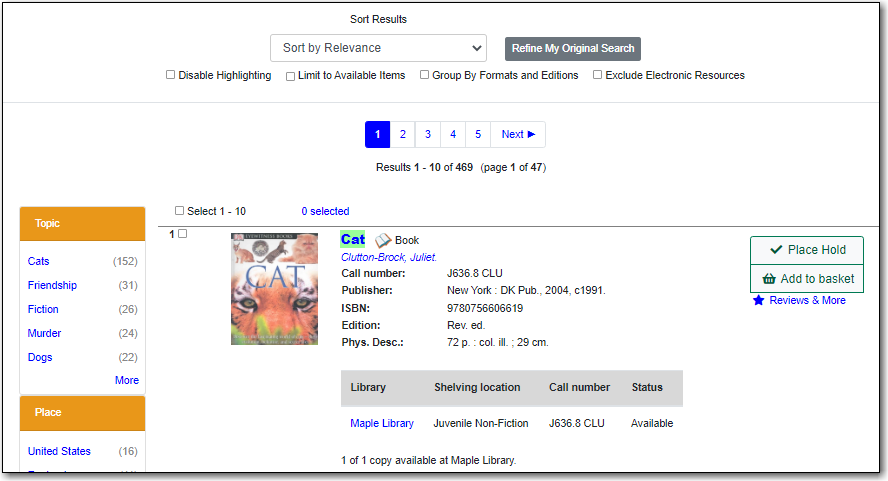Check Limit to Available Items

291,76
